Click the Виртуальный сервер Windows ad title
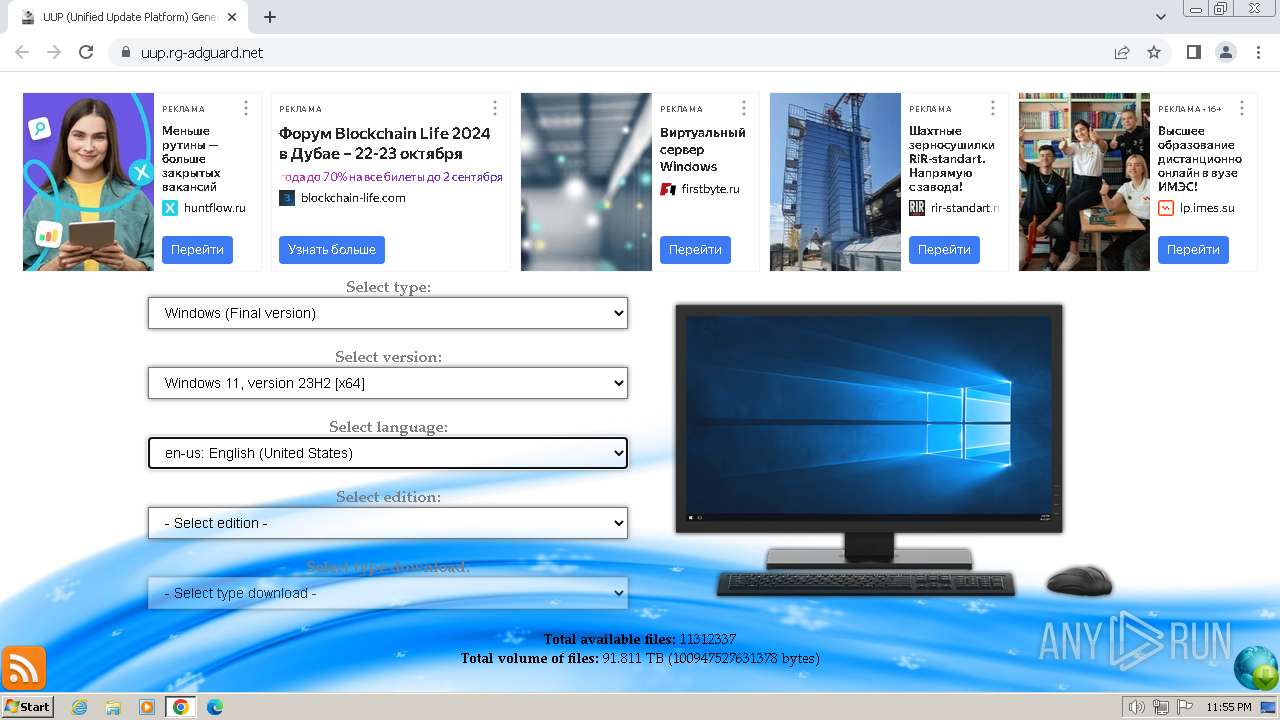 (703, 150)
